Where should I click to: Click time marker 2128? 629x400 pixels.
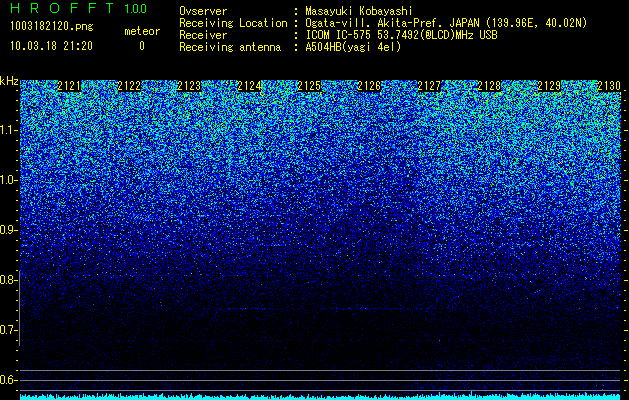pos(489,86)
